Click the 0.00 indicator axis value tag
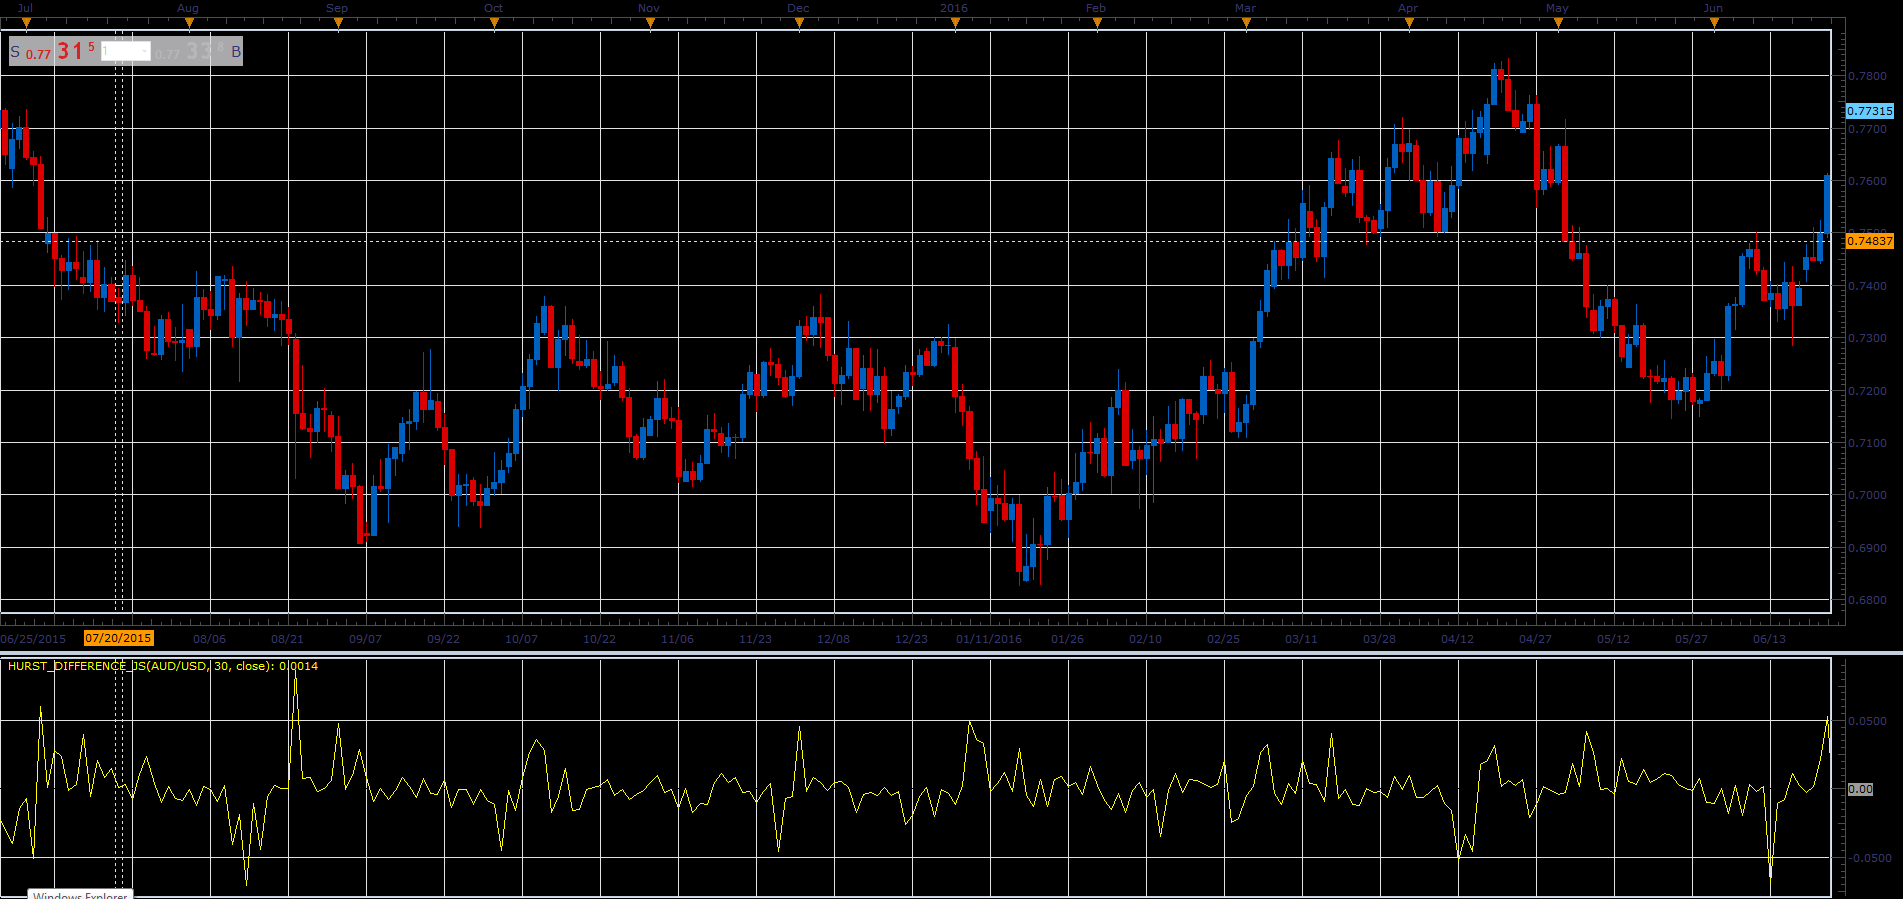The height and width of the screenshot is (899, 1903). (1860, 789)
